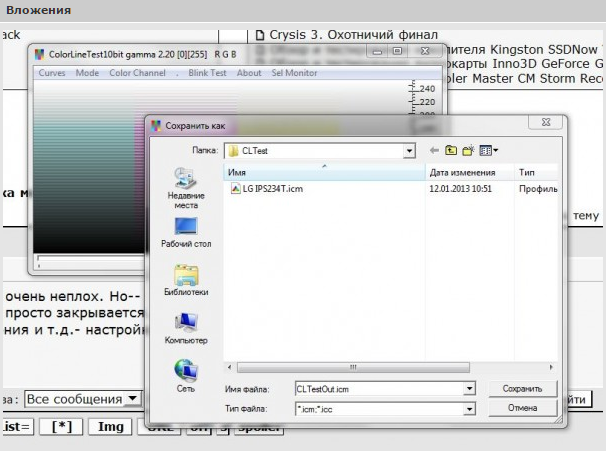Image resolution: width=606 pixels, height=451 pixels.
Task: Click the Save As dialog title icon
Action: (156, 126)
